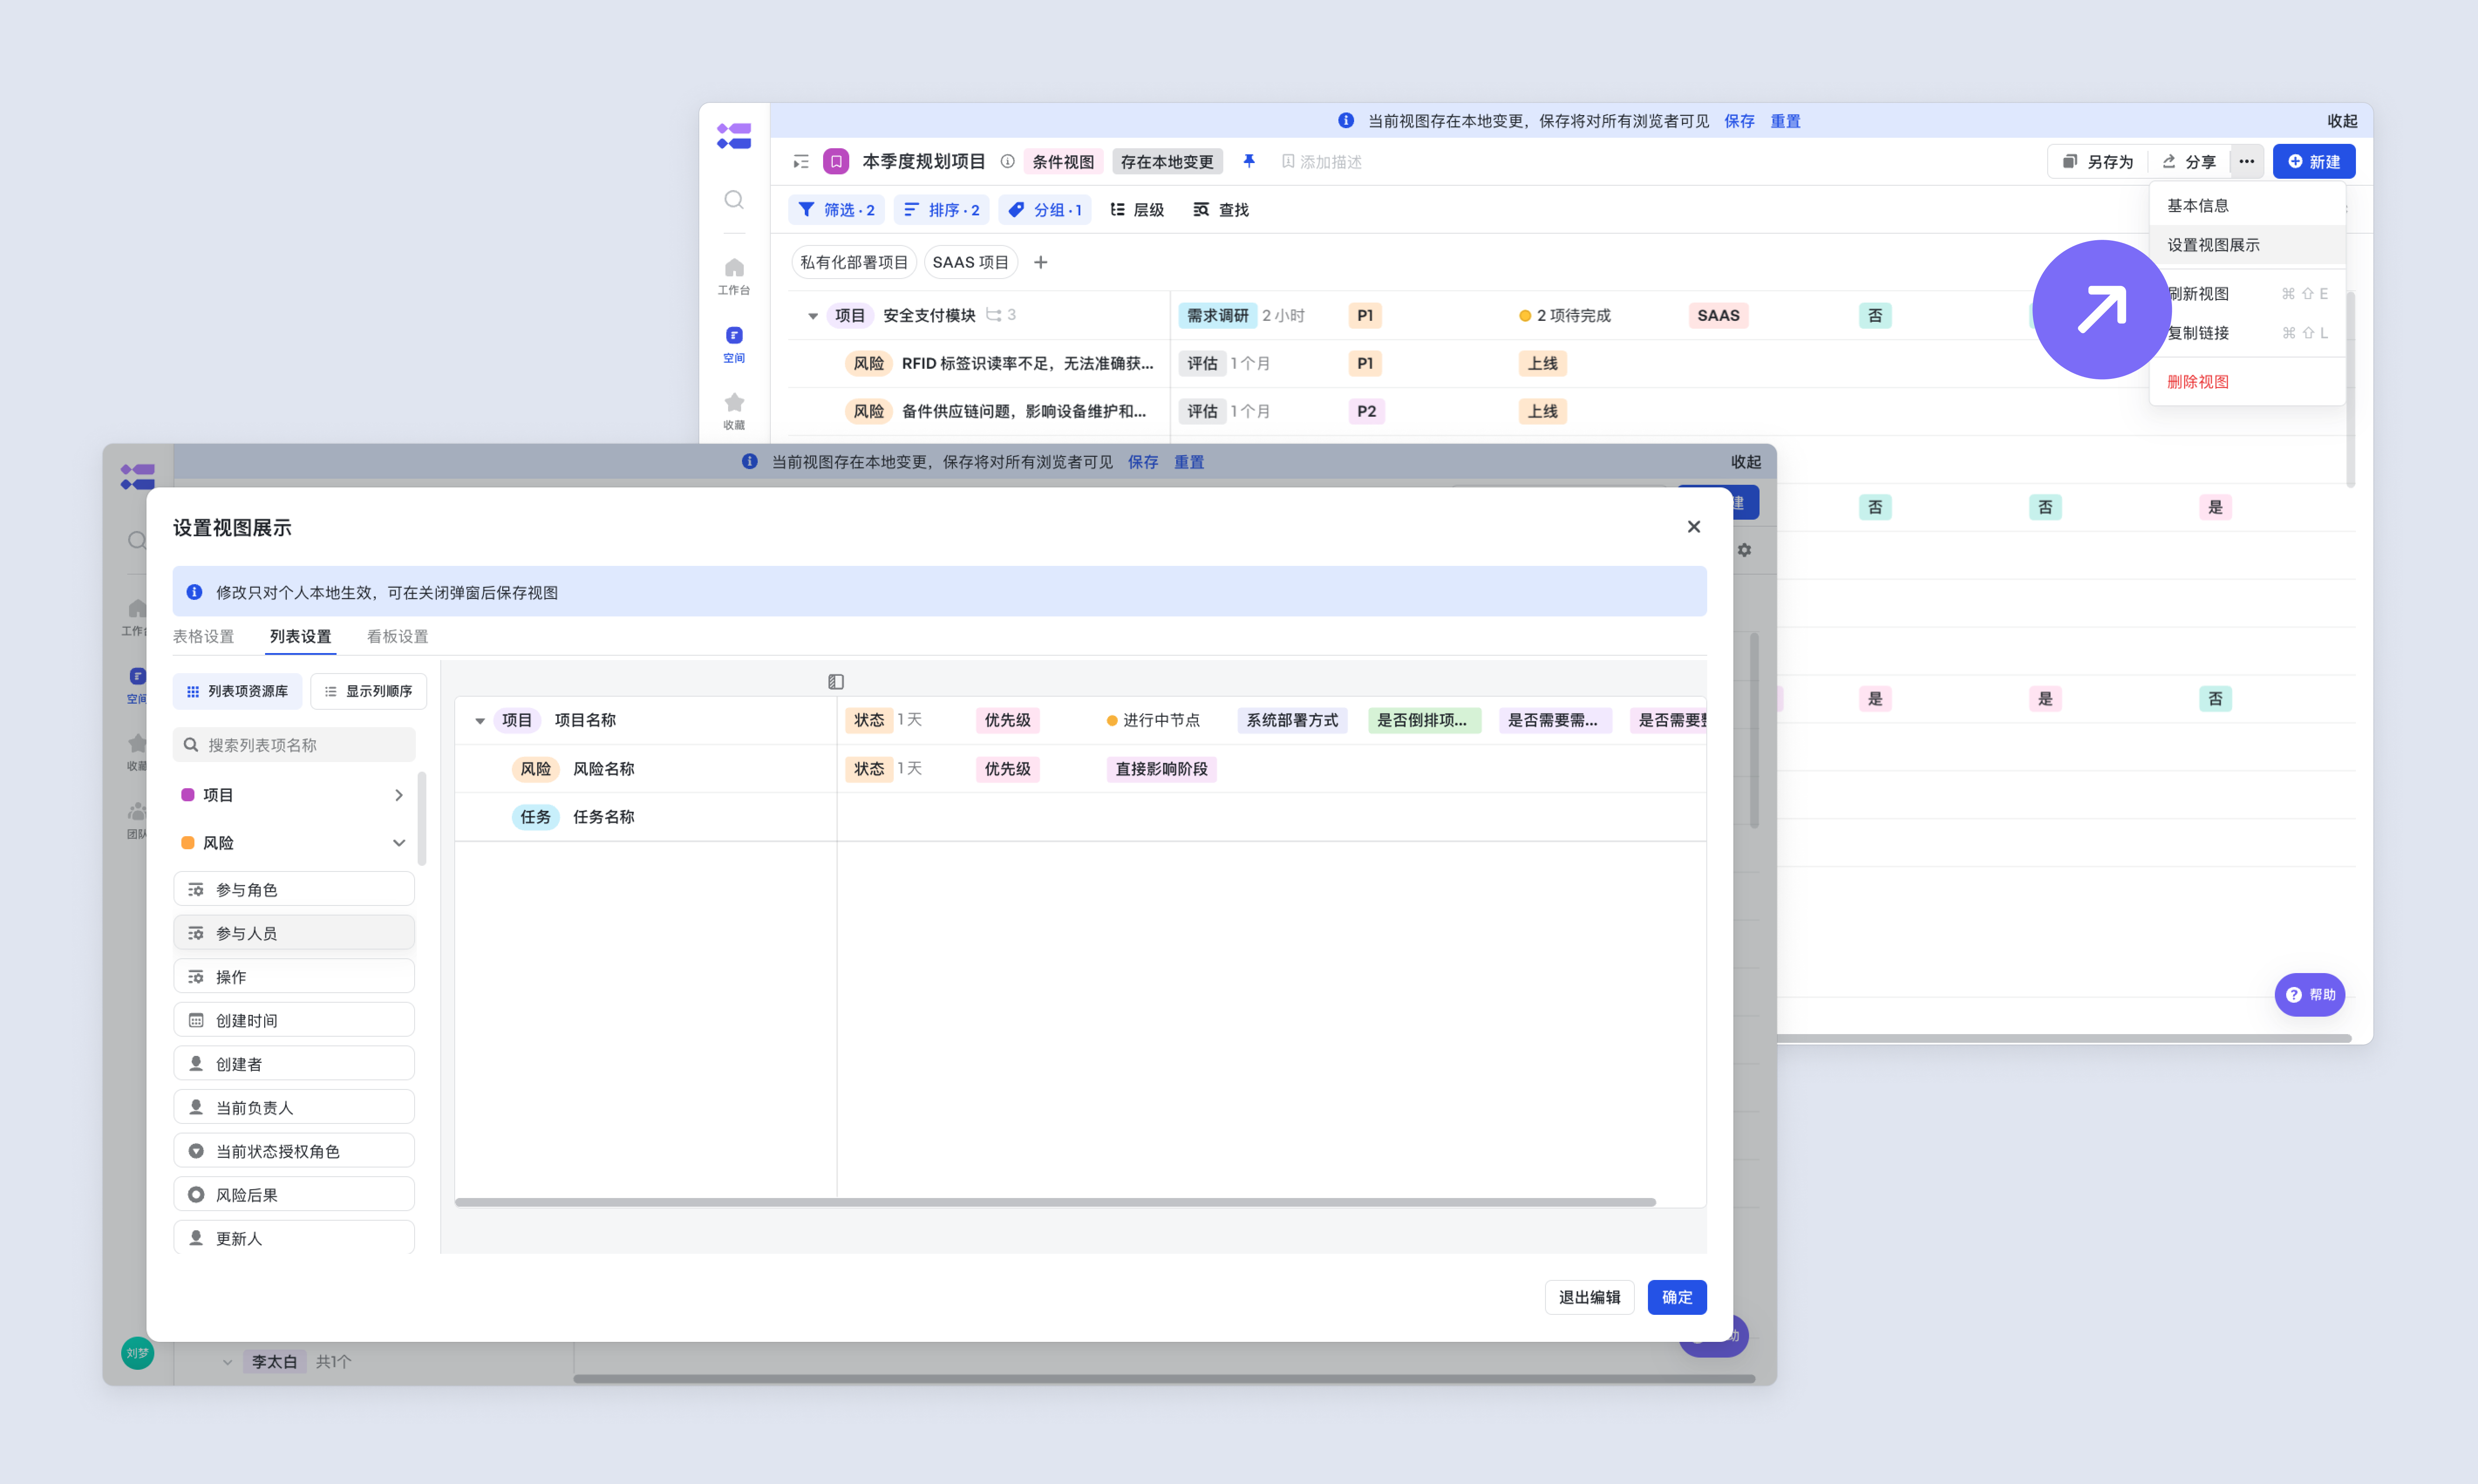2478x1484 pixels.
Task: Select 刷新视图 menu item
Action: [x=2246, y=294]
